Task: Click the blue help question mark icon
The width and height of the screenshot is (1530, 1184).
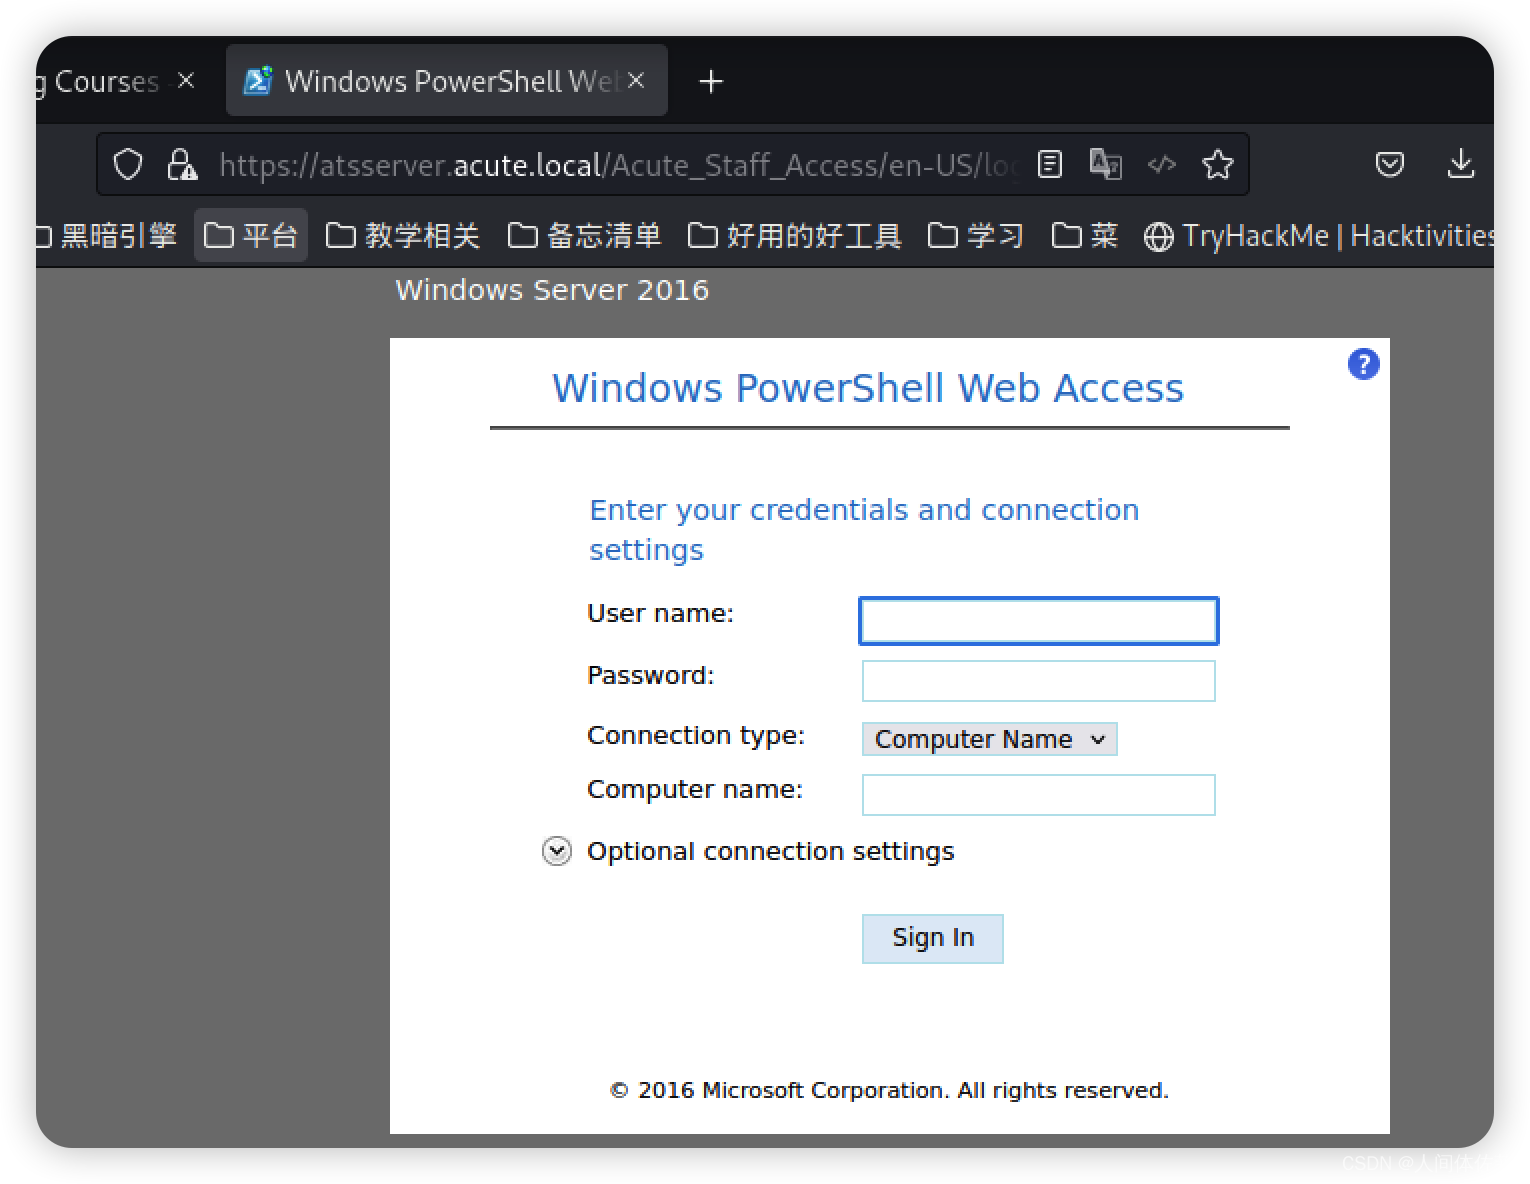Action: [1363, 364]
